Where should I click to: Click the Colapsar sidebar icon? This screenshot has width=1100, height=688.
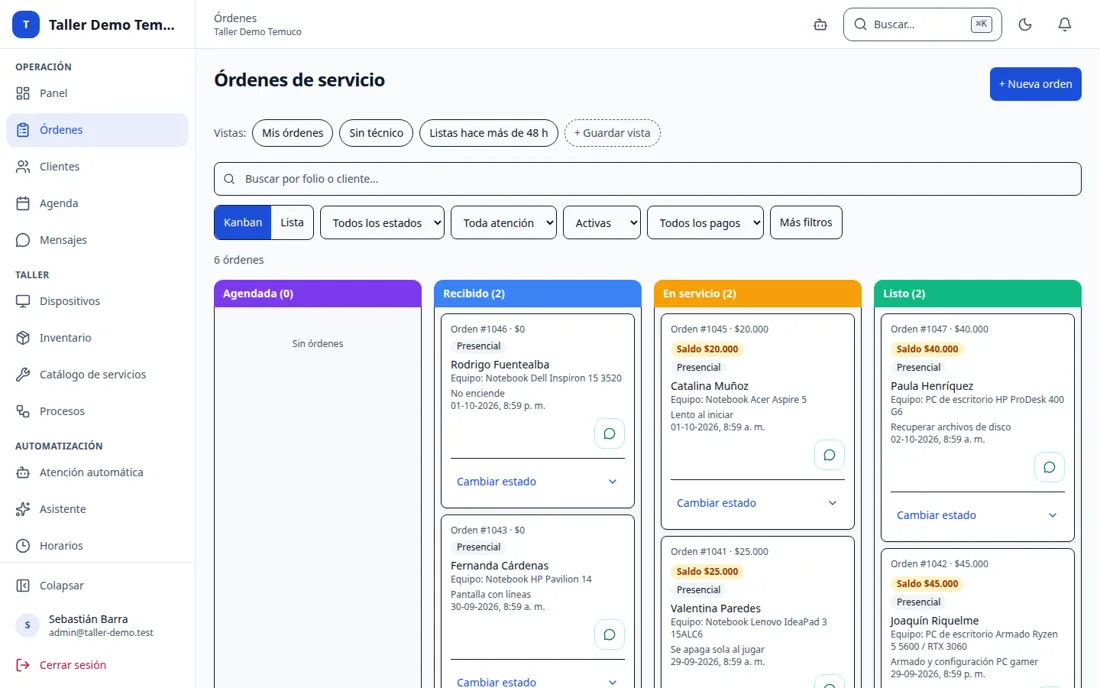click(x=23, y=586)
